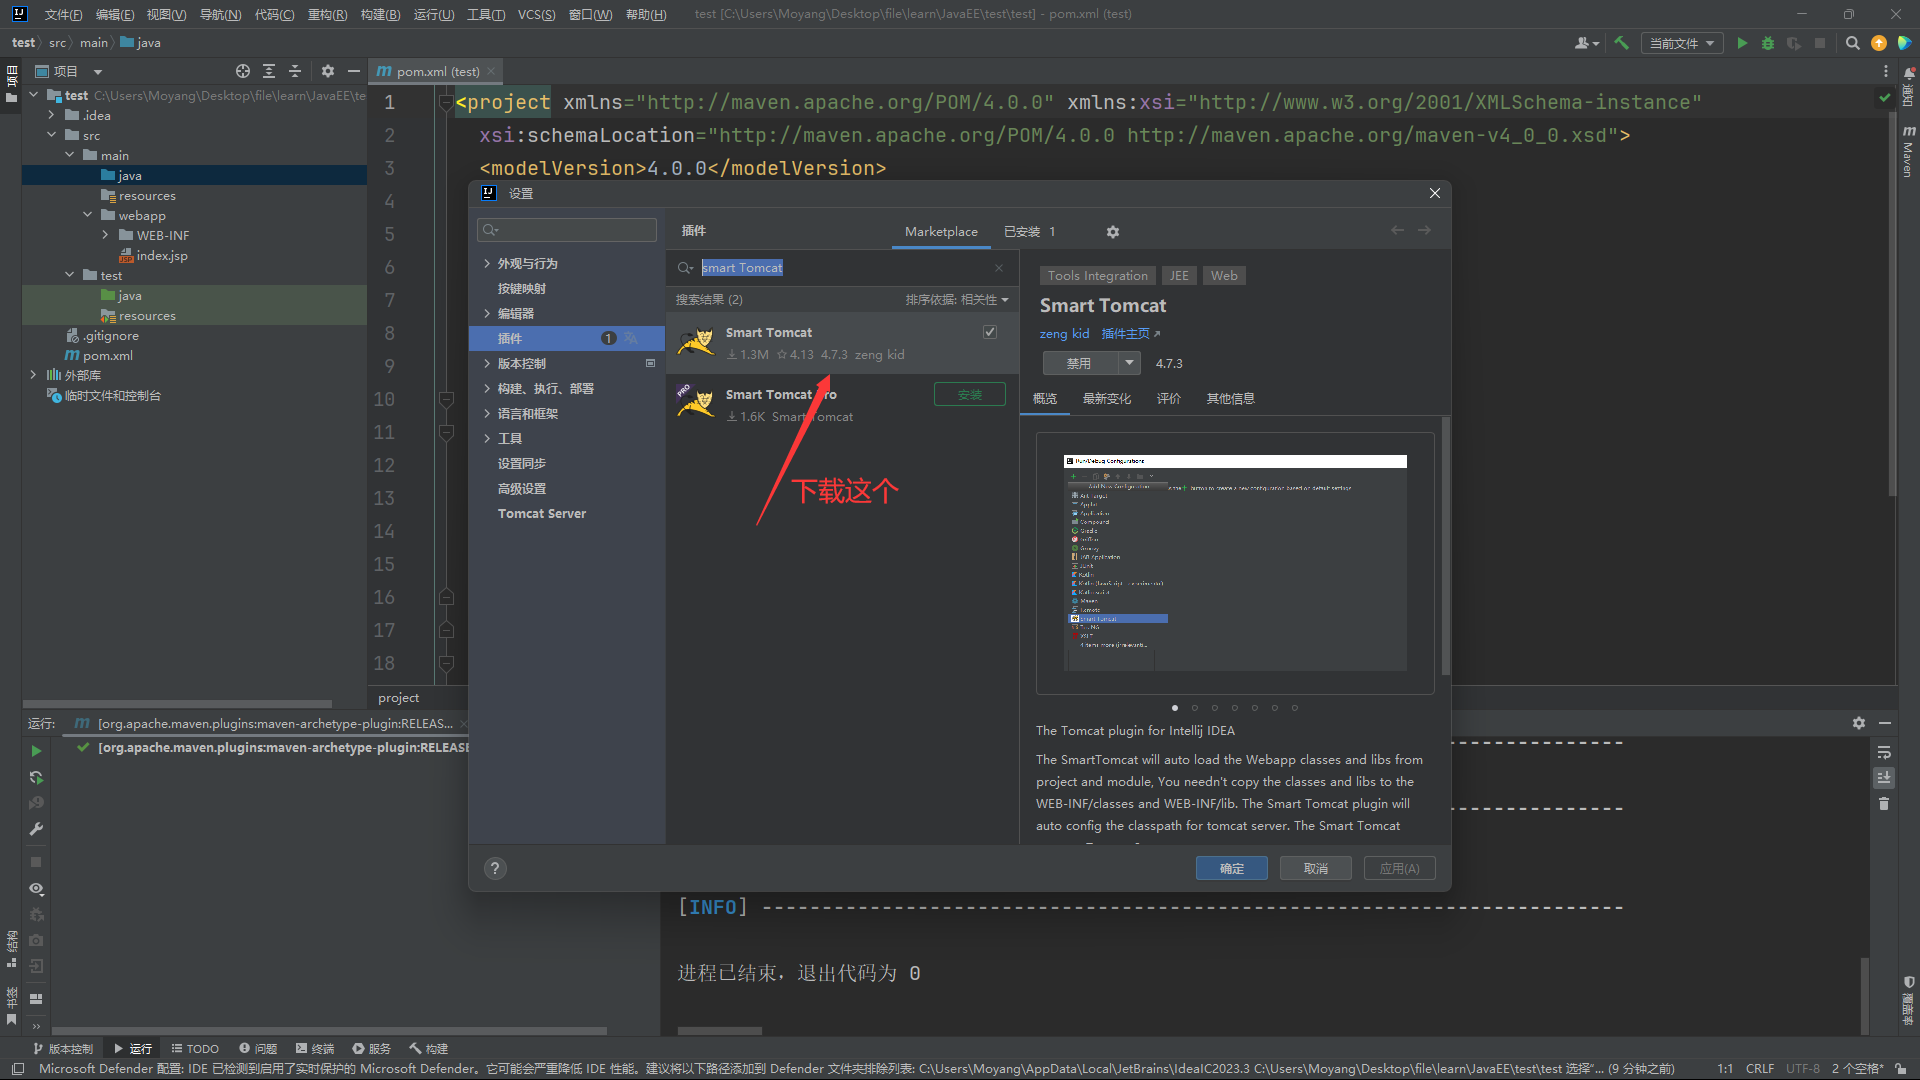This screenshot has width=1920, height=1080.
Task: Expand WEB-INF folder in project tree
Action: click(x=105, y=235)
